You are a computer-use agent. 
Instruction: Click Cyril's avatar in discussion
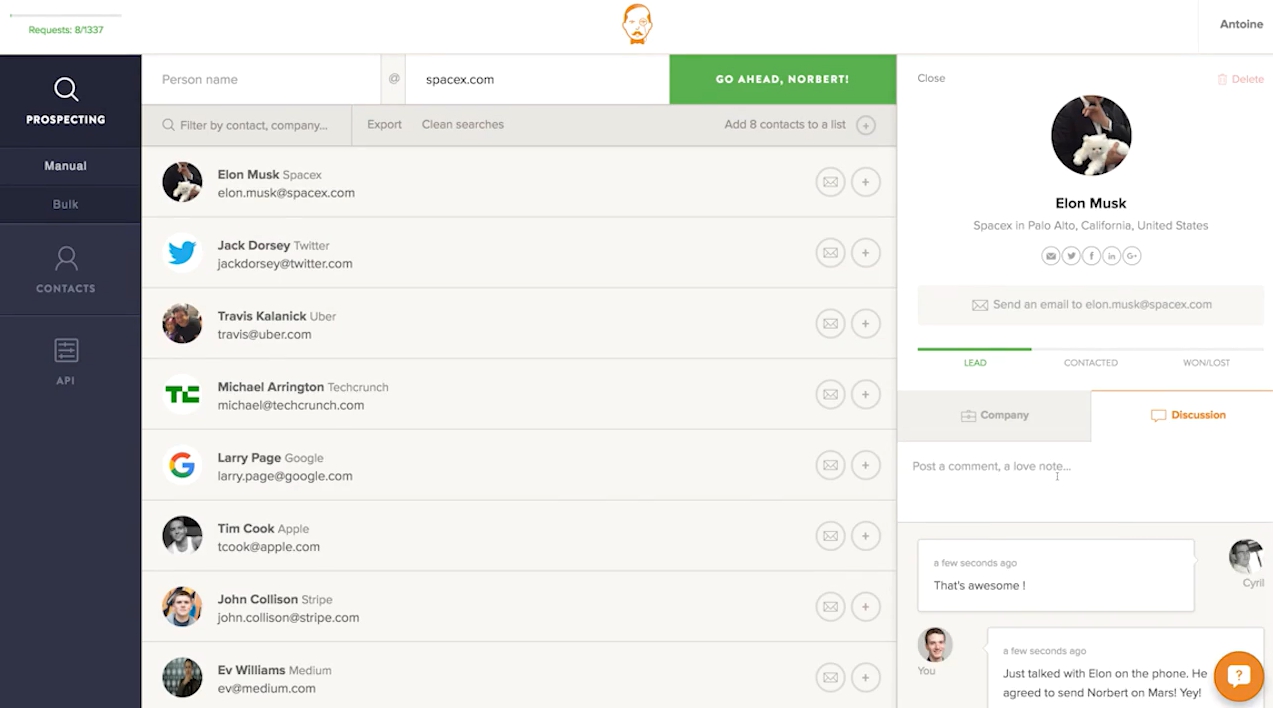[x=1246, y=556]
